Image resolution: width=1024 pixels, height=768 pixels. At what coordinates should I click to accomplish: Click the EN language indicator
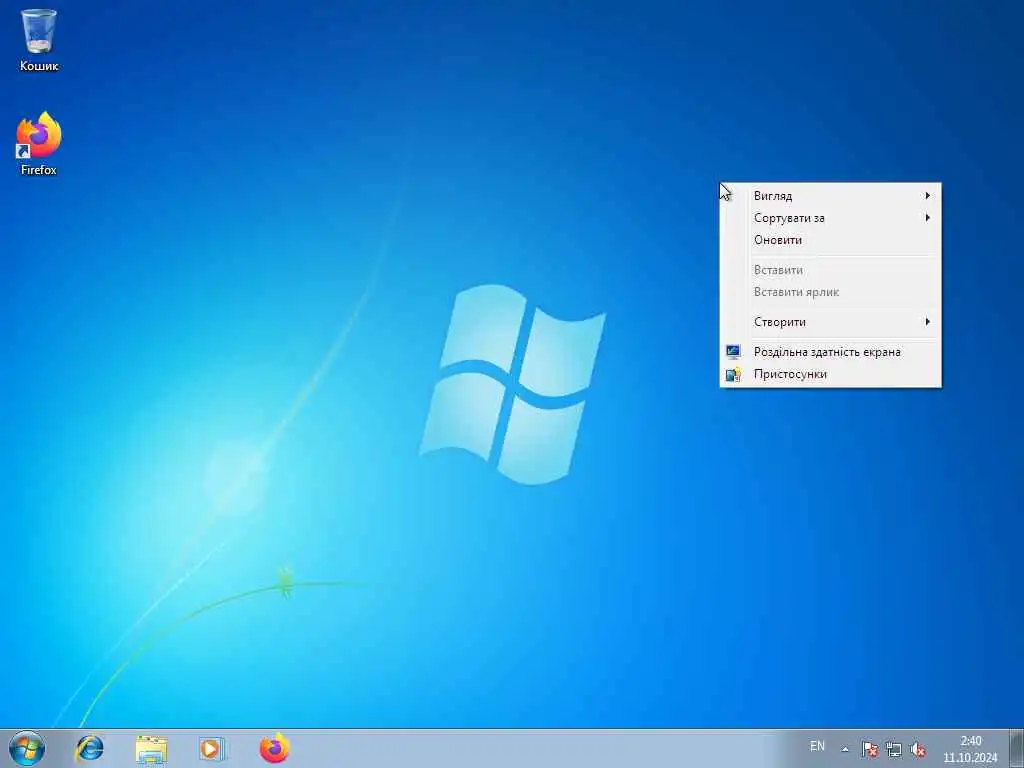(x=817, y=746)
